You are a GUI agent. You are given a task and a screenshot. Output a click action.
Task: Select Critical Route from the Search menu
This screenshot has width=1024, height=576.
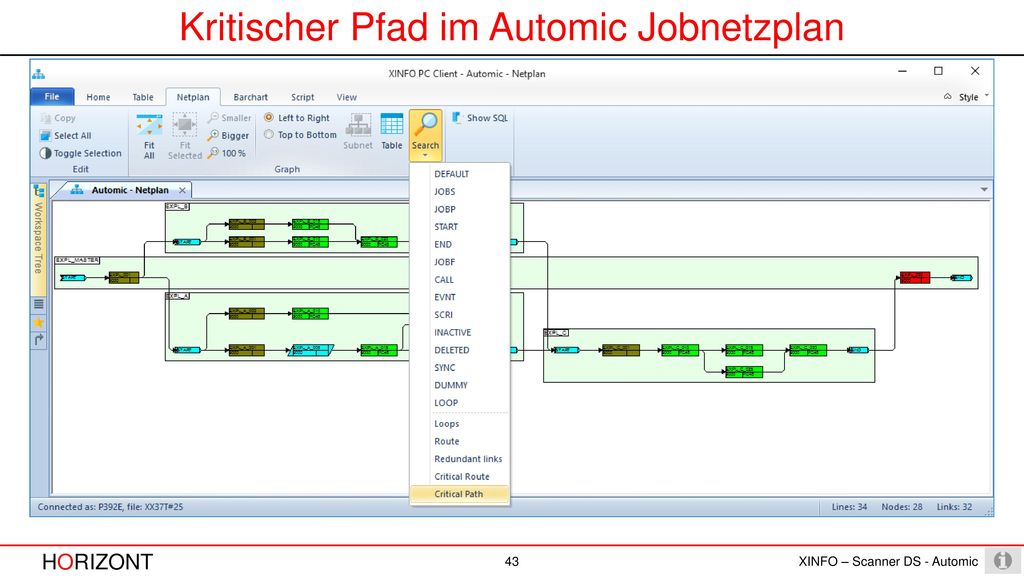coord(460,477)
